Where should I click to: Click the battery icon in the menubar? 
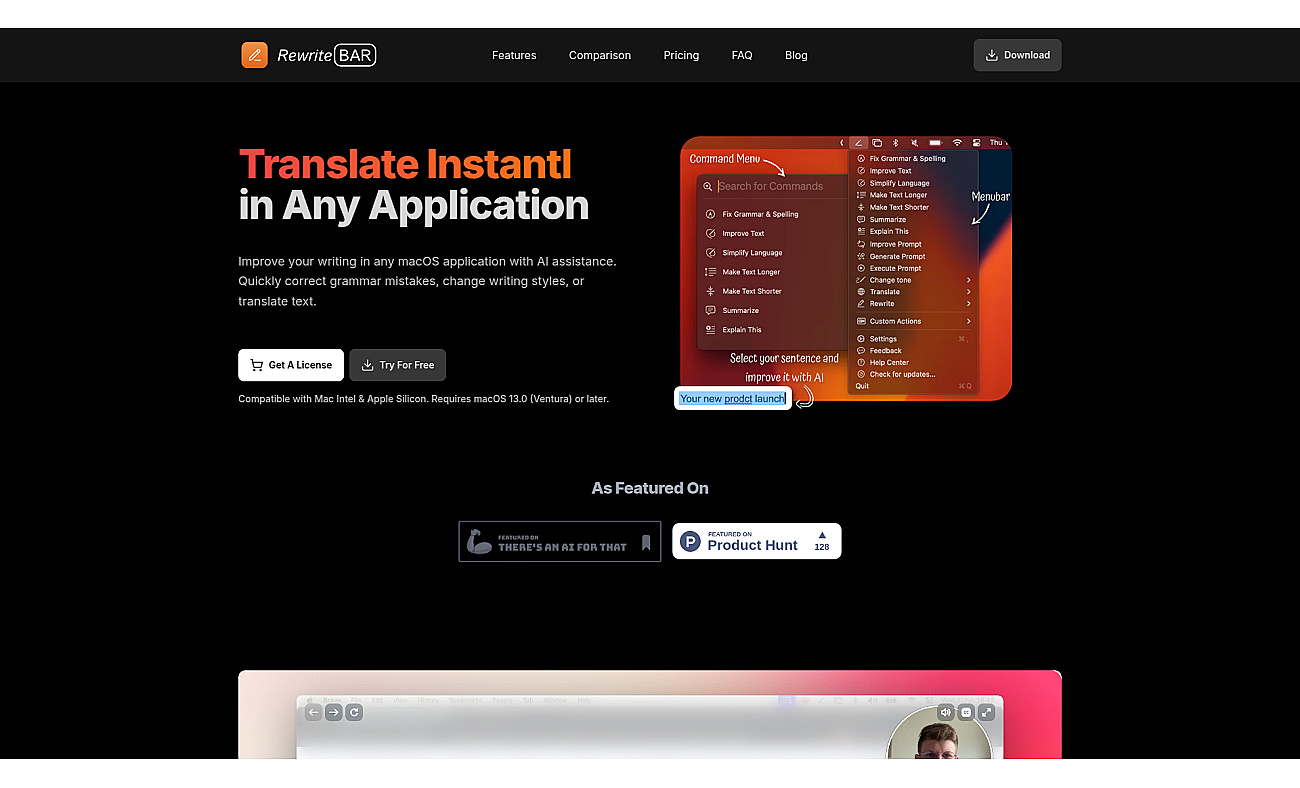pyautogui.click(x=937, y=143)
